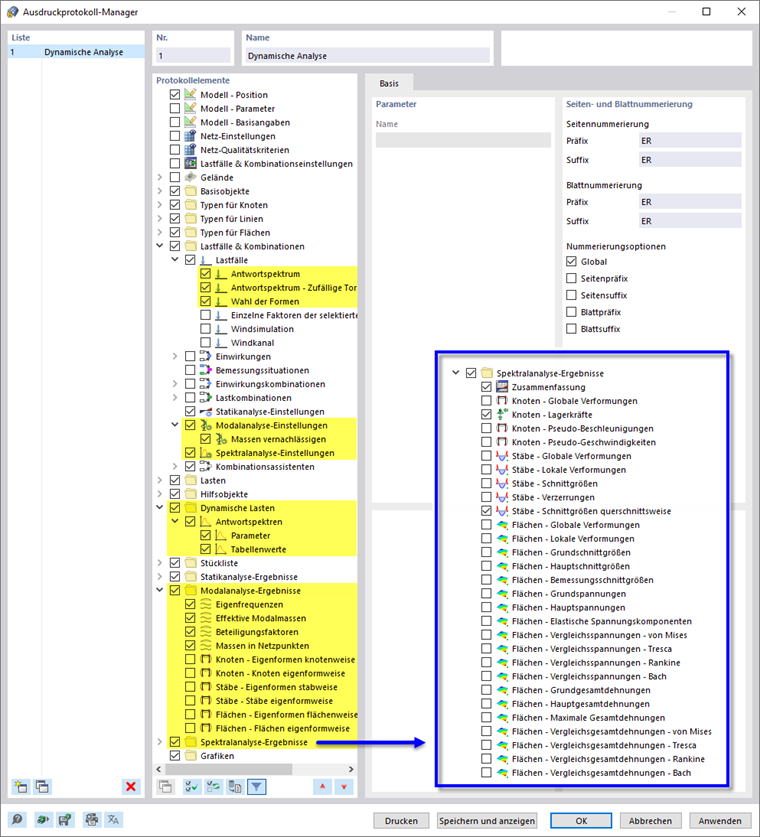Move element up with red arrow

point(322,786)
